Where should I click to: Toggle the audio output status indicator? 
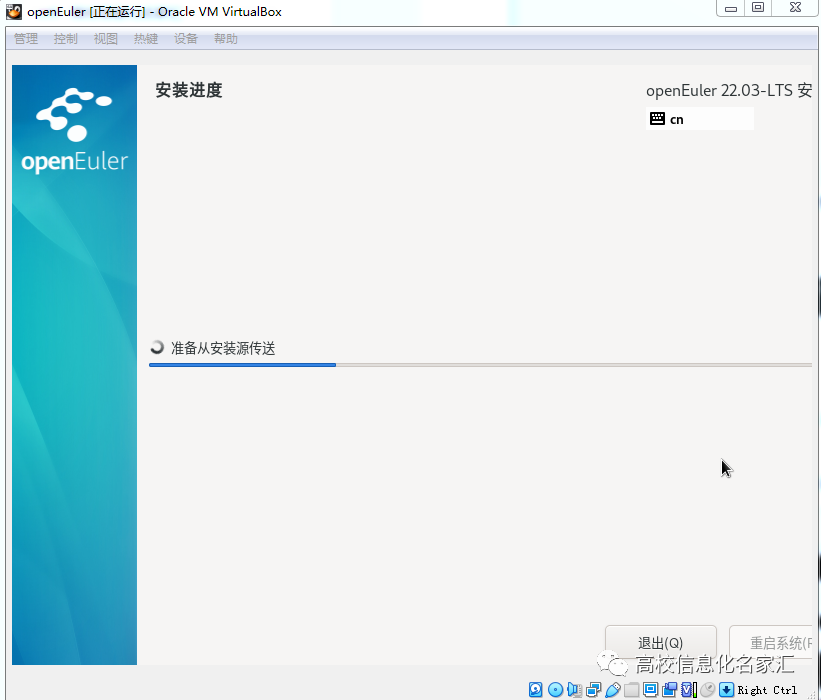(575, 689)
